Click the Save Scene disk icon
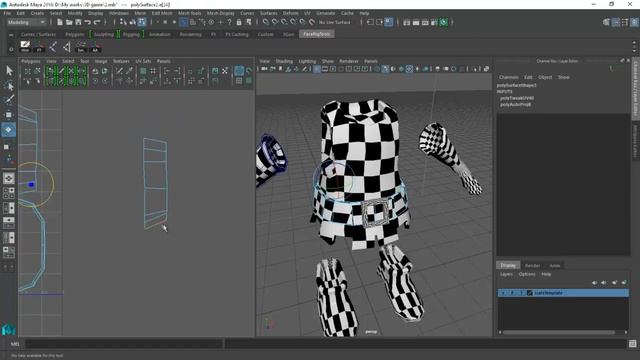 78,22
